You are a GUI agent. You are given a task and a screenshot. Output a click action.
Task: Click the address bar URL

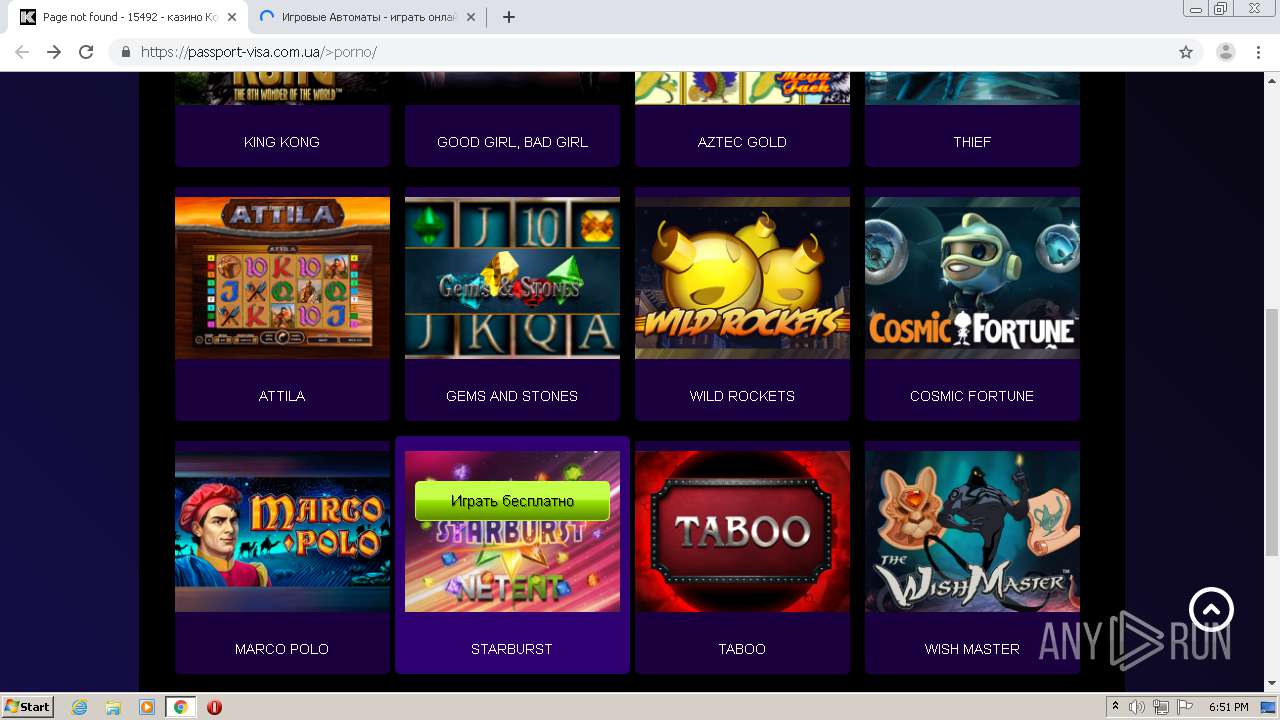259,52
